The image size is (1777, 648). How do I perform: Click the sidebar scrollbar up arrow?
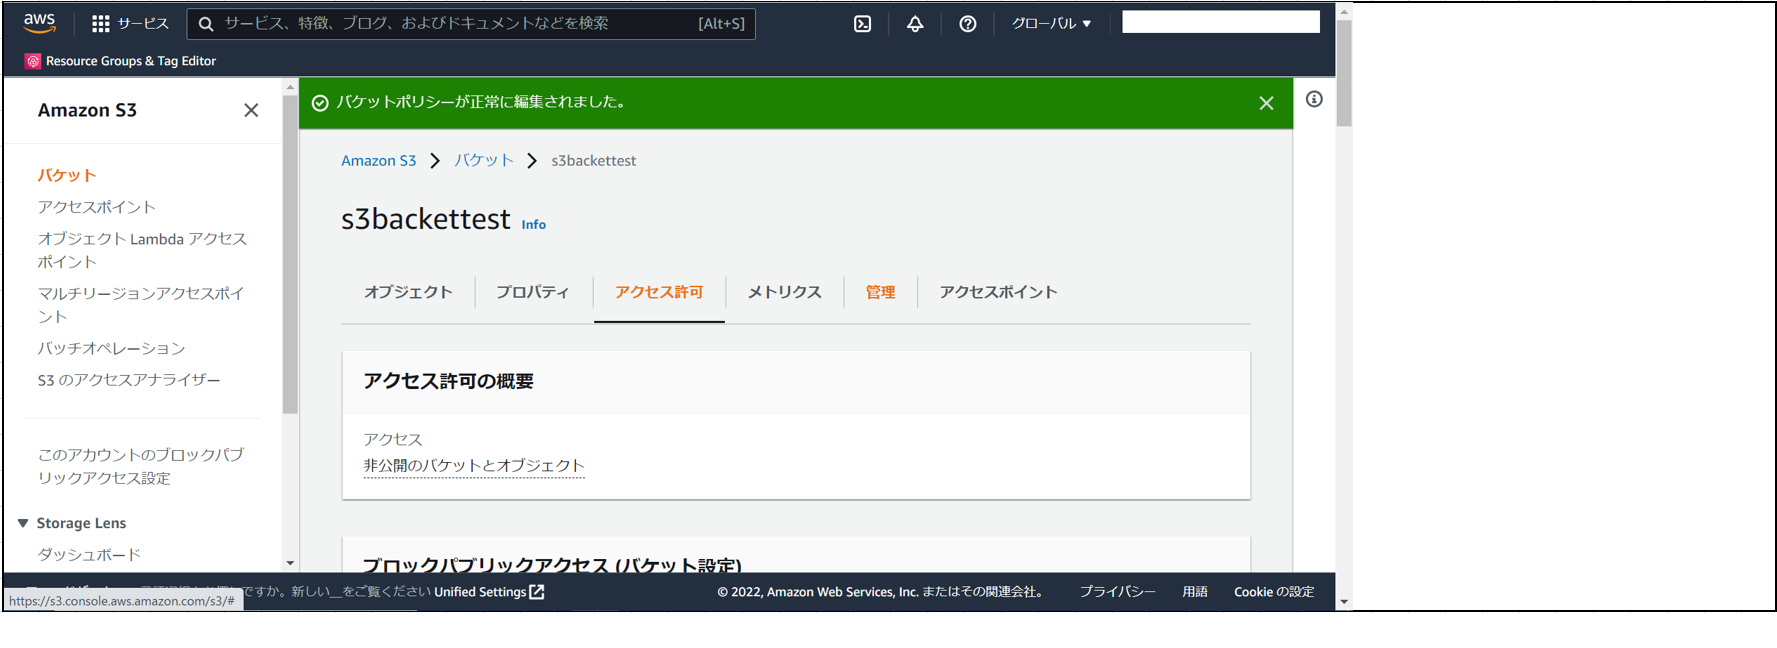(290, 87)
